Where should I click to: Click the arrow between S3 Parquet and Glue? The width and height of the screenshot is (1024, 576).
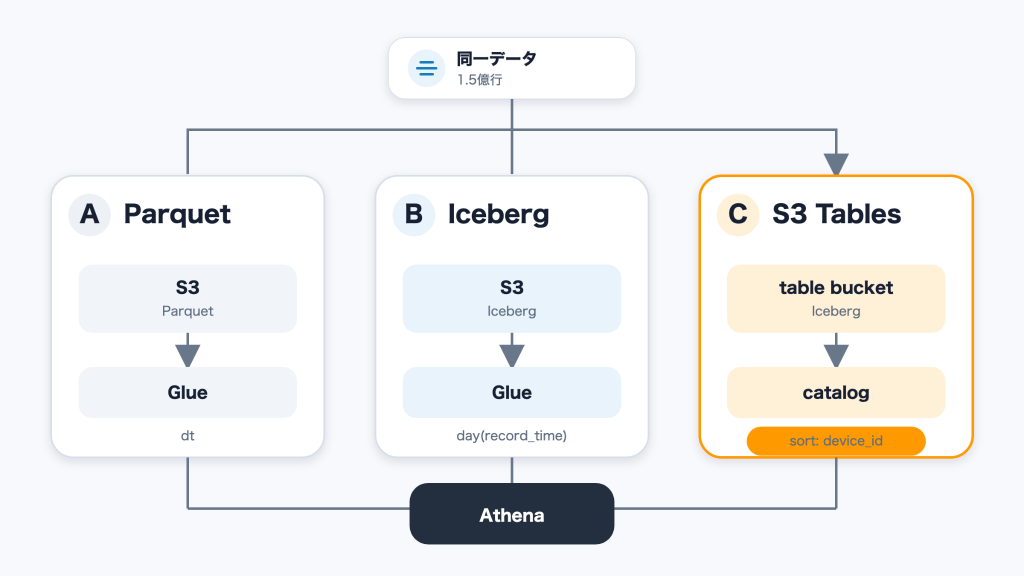(187, 350)
